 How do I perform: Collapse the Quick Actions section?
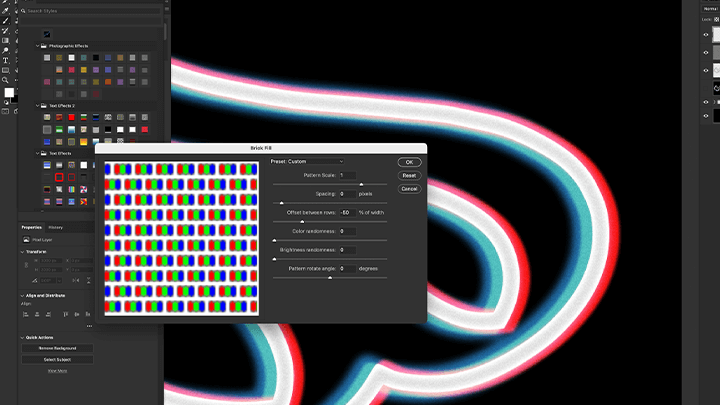[22, 338]
